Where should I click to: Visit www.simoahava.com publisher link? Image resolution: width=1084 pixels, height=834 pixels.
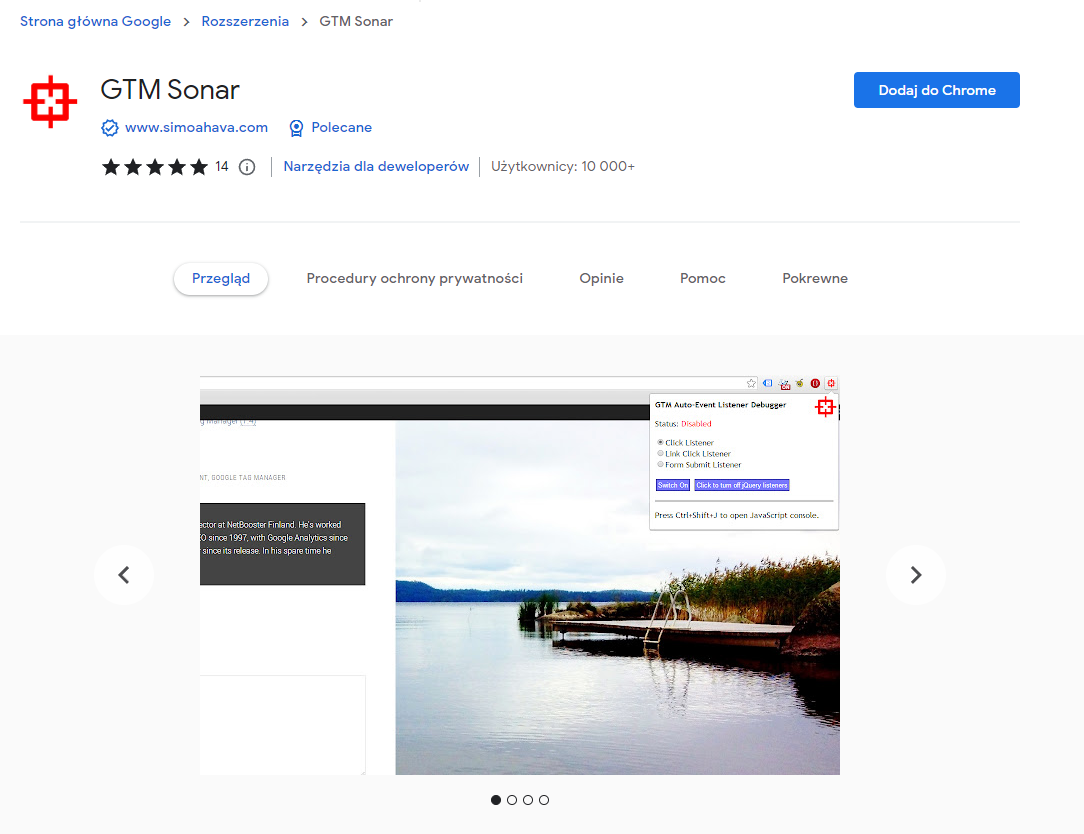196,127
